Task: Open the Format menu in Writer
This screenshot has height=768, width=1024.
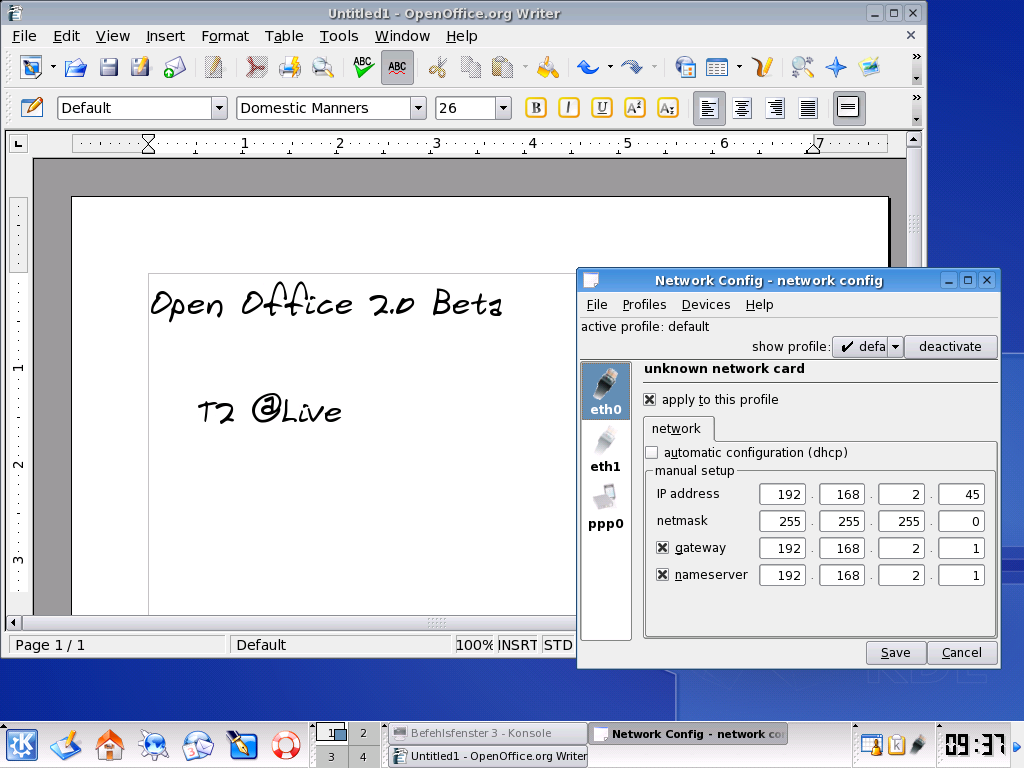Action: tap(225, 36)
